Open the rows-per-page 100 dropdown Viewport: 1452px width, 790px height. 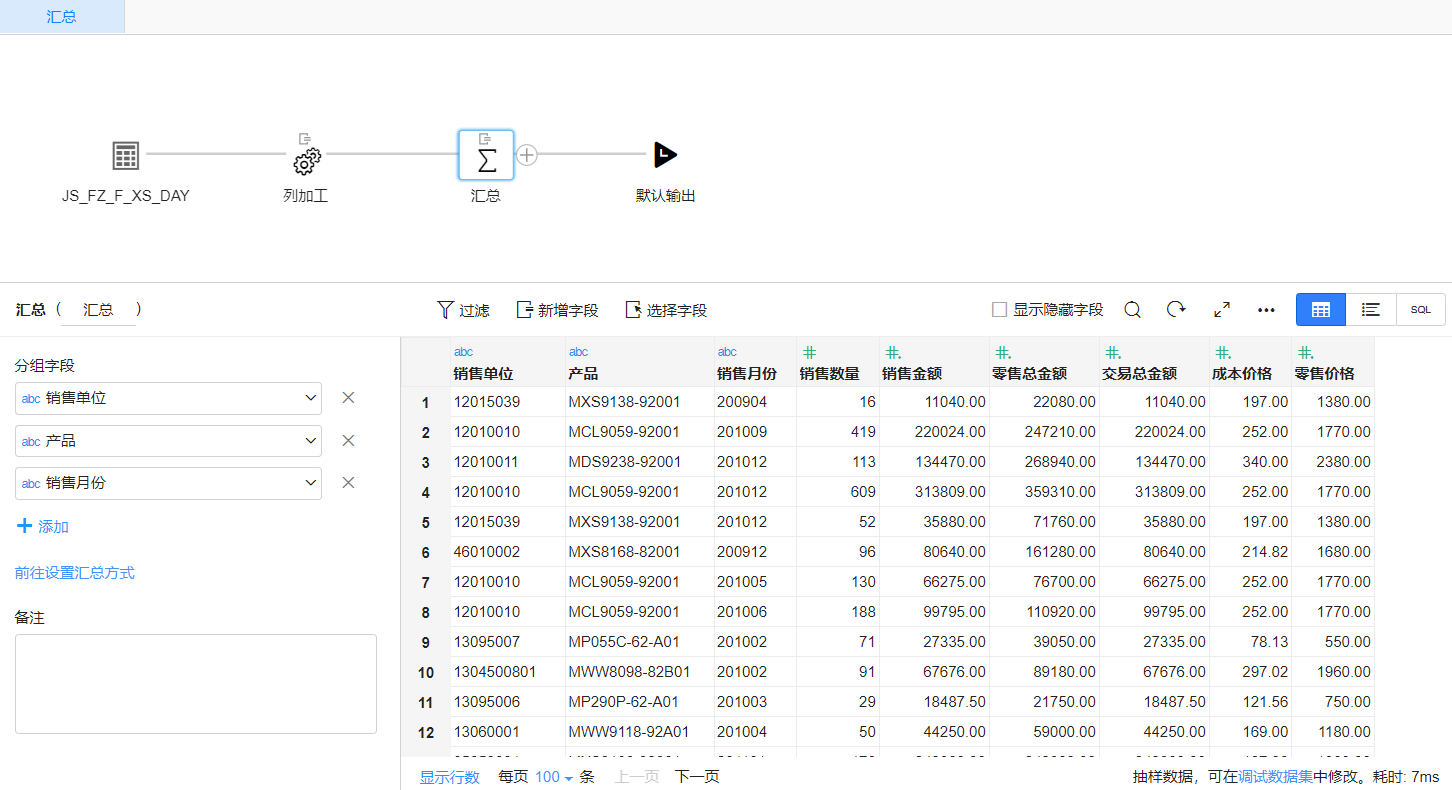(x=553, y=777)
